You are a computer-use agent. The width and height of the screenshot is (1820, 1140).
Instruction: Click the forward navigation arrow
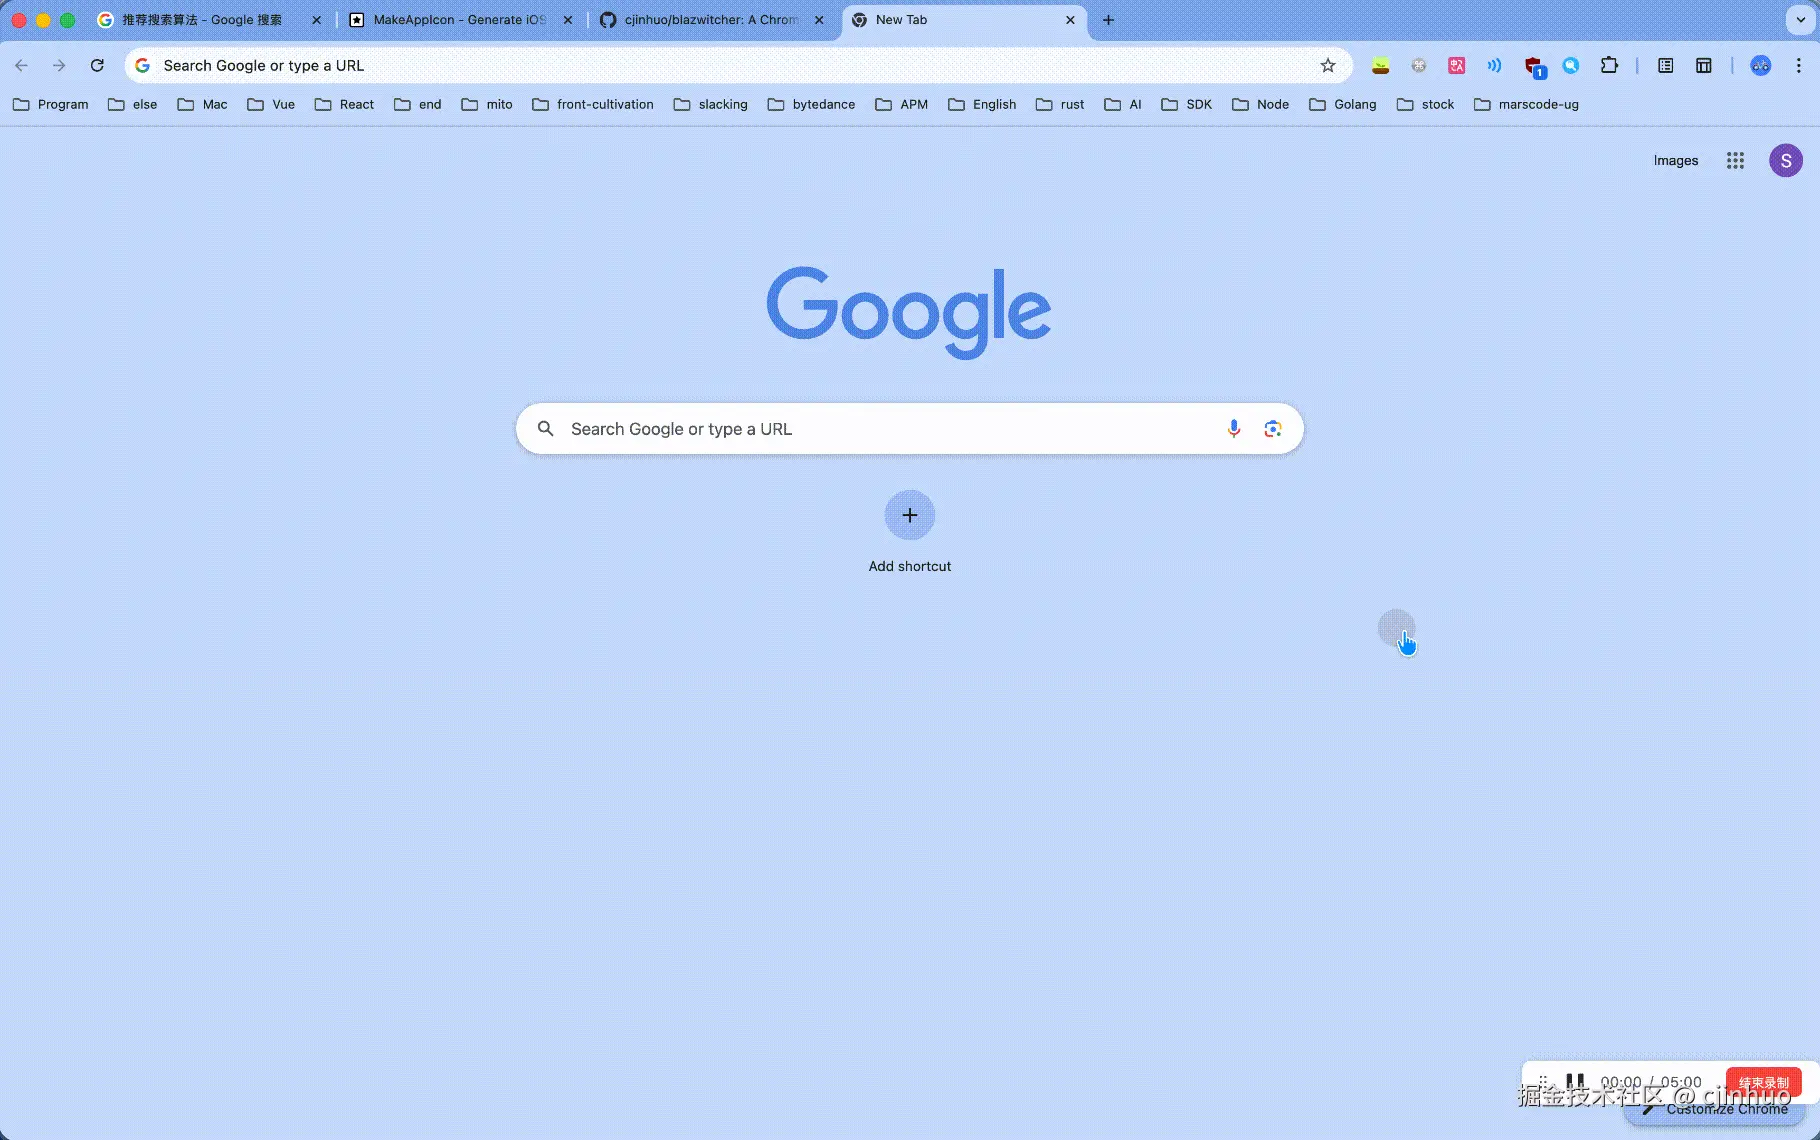click(59, 66)
